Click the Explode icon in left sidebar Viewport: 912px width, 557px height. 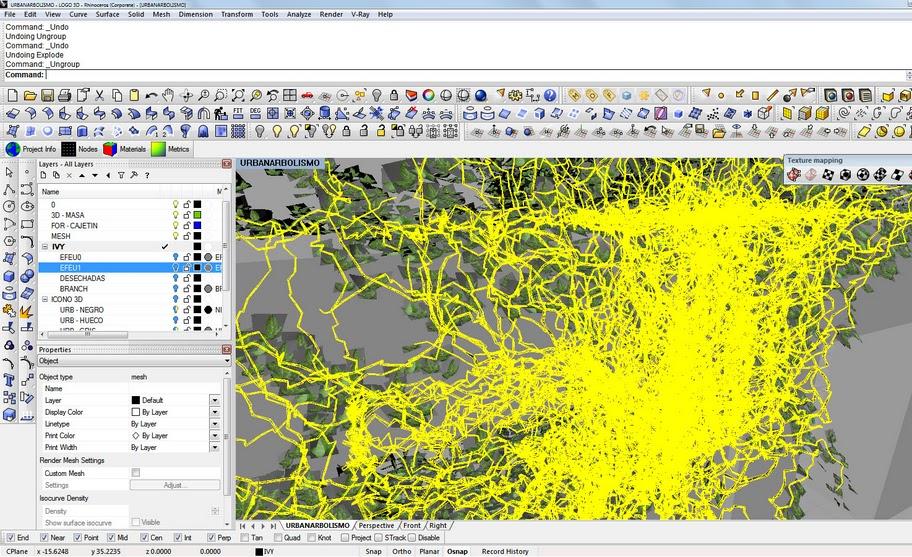coord(27,311)
